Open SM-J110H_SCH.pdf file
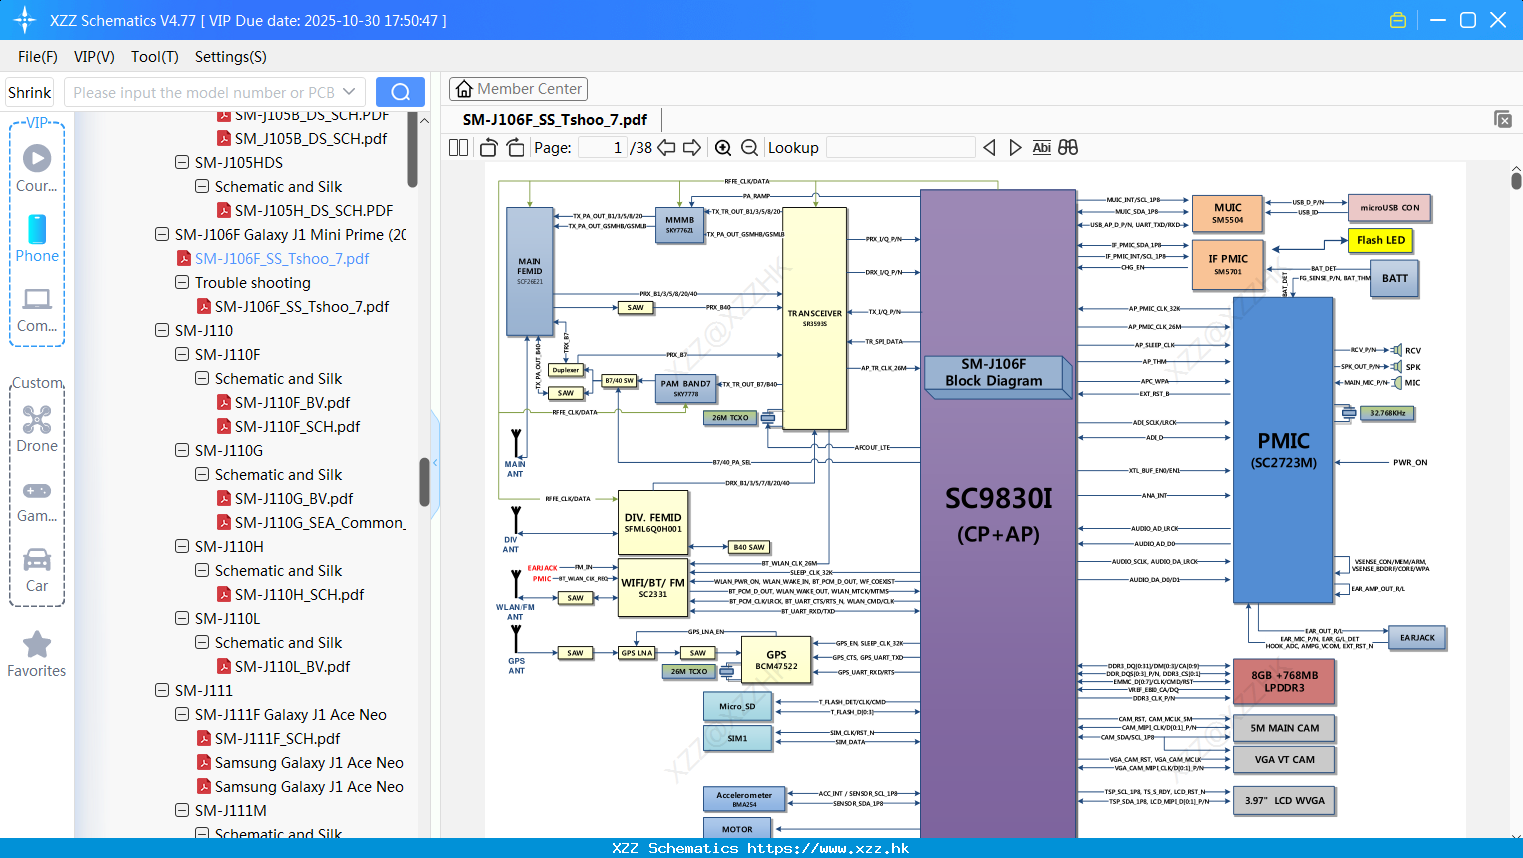 click(x=299, y=594)
